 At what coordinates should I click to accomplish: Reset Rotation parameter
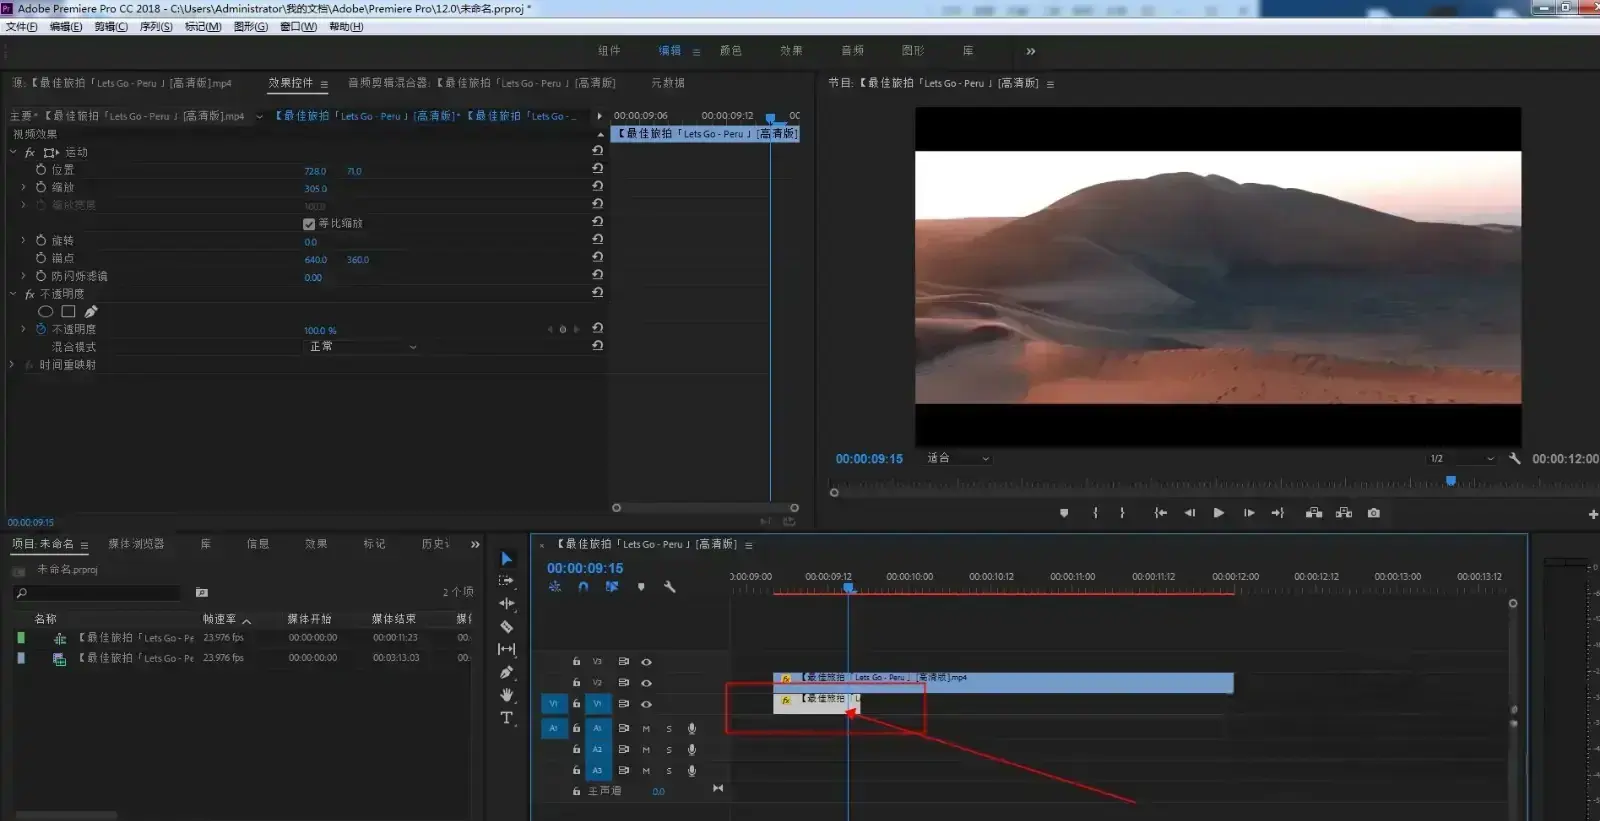coord(597,239)
